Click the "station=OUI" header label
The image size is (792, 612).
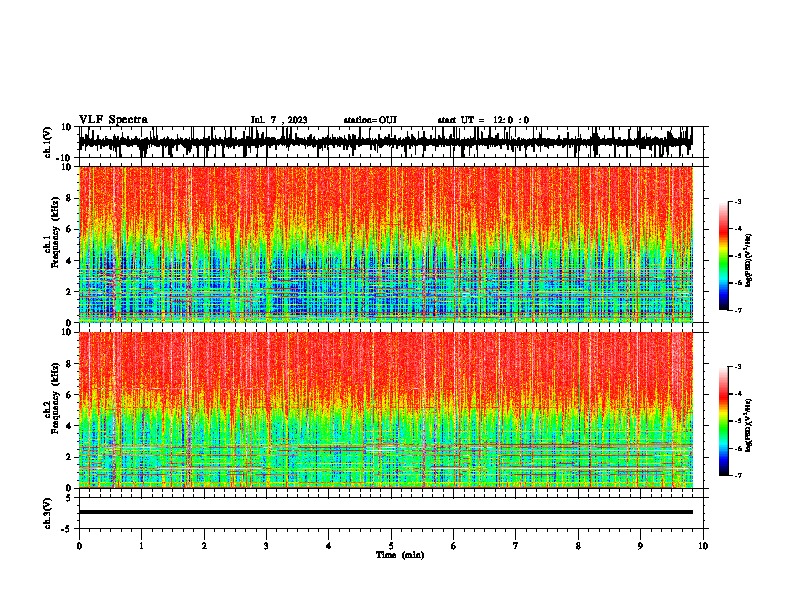[370, 120]
